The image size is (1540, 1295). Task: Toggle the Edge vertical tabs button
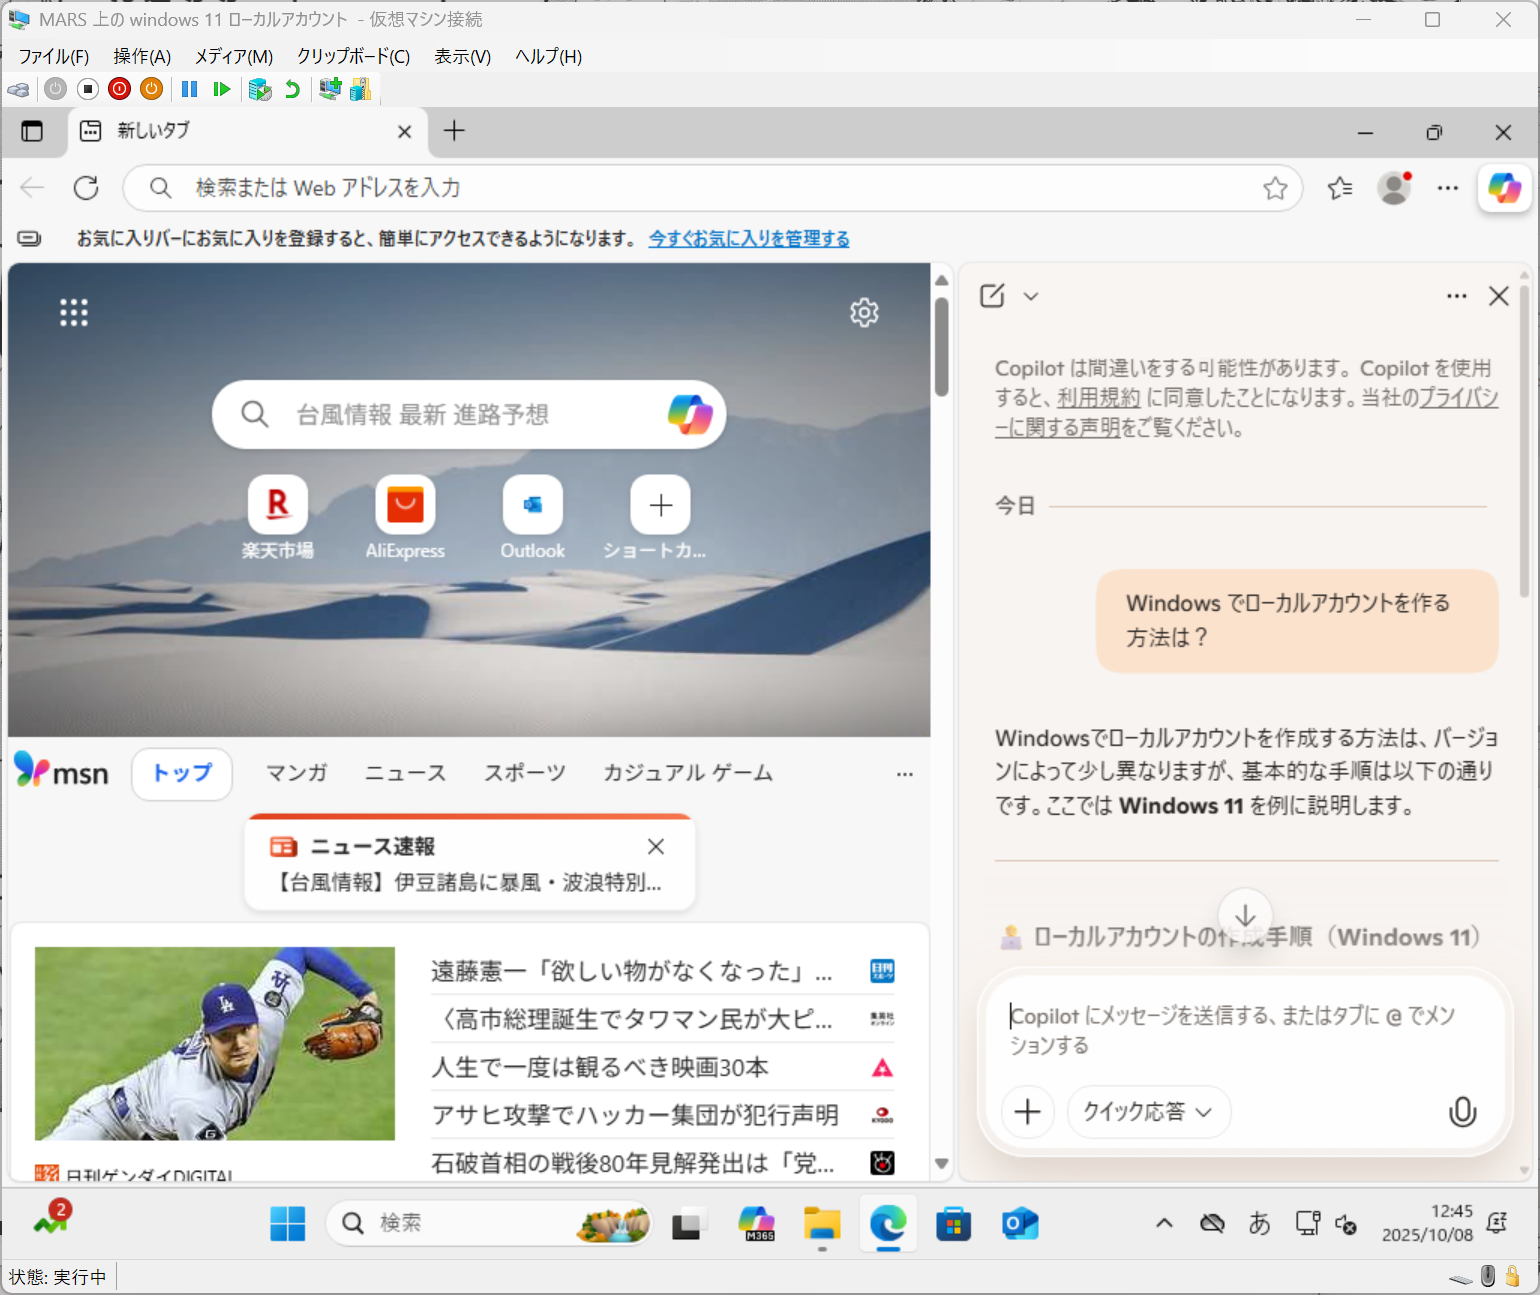point(32,131)
